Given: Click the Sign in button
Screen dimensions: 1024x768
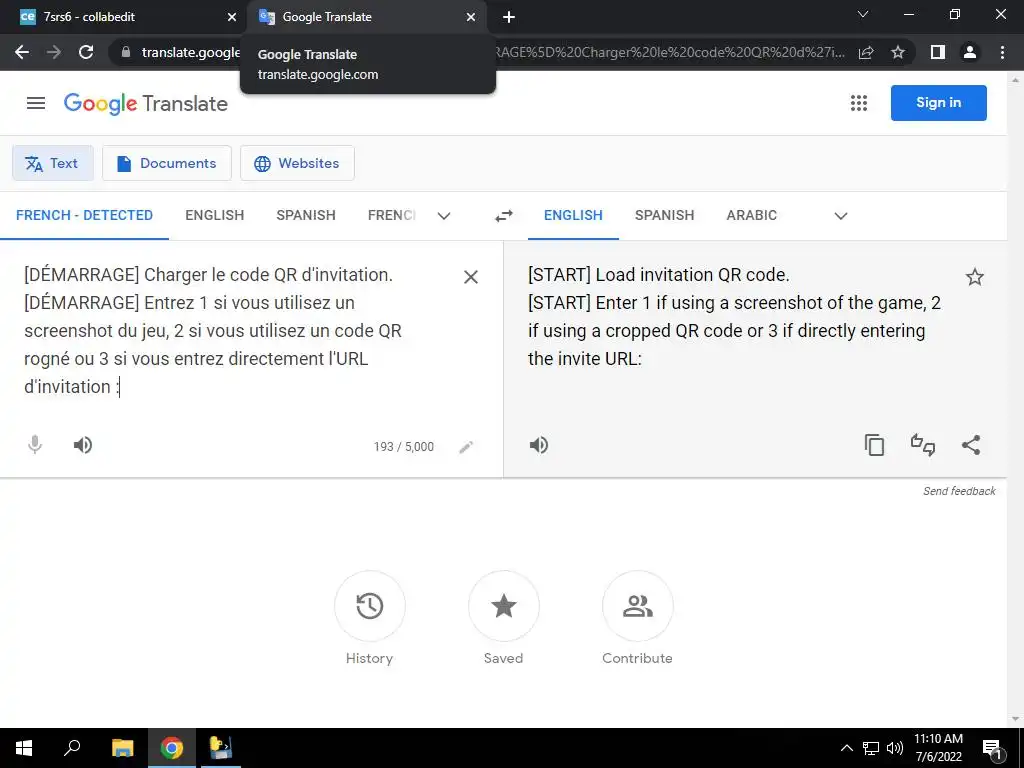Looking at the screenshot, I should pos(938,103).
